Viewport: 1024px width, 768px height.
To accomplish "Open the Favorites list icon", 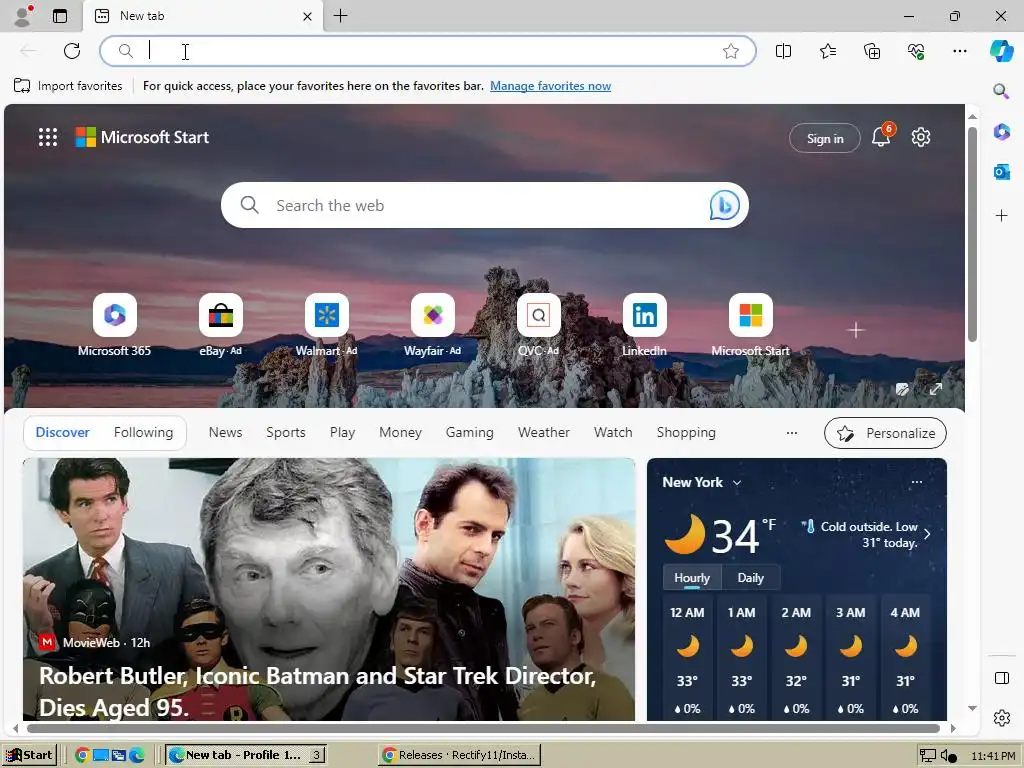I will tap(827, 51).
